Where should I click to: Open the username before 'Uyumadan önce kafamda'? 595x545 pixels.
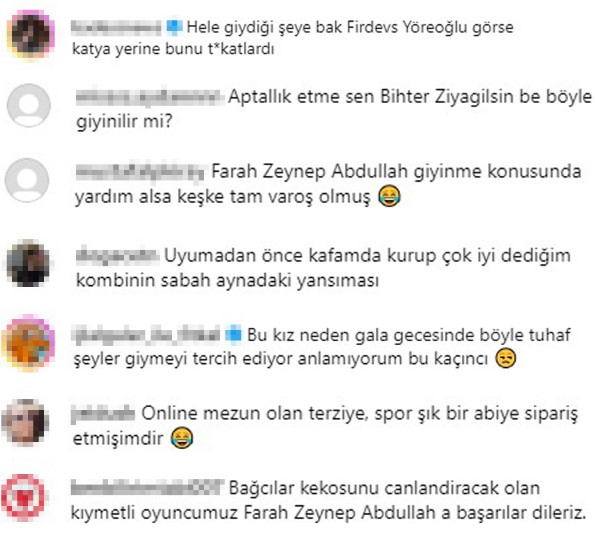117,256
